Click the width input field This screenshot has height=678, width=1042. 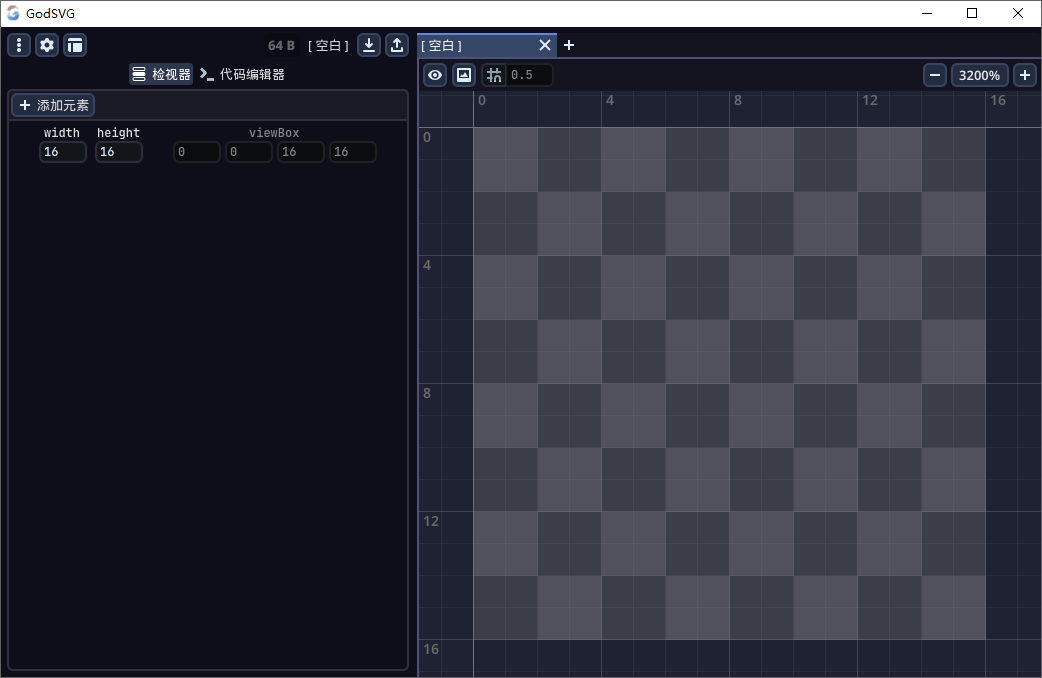click(62, 152)
